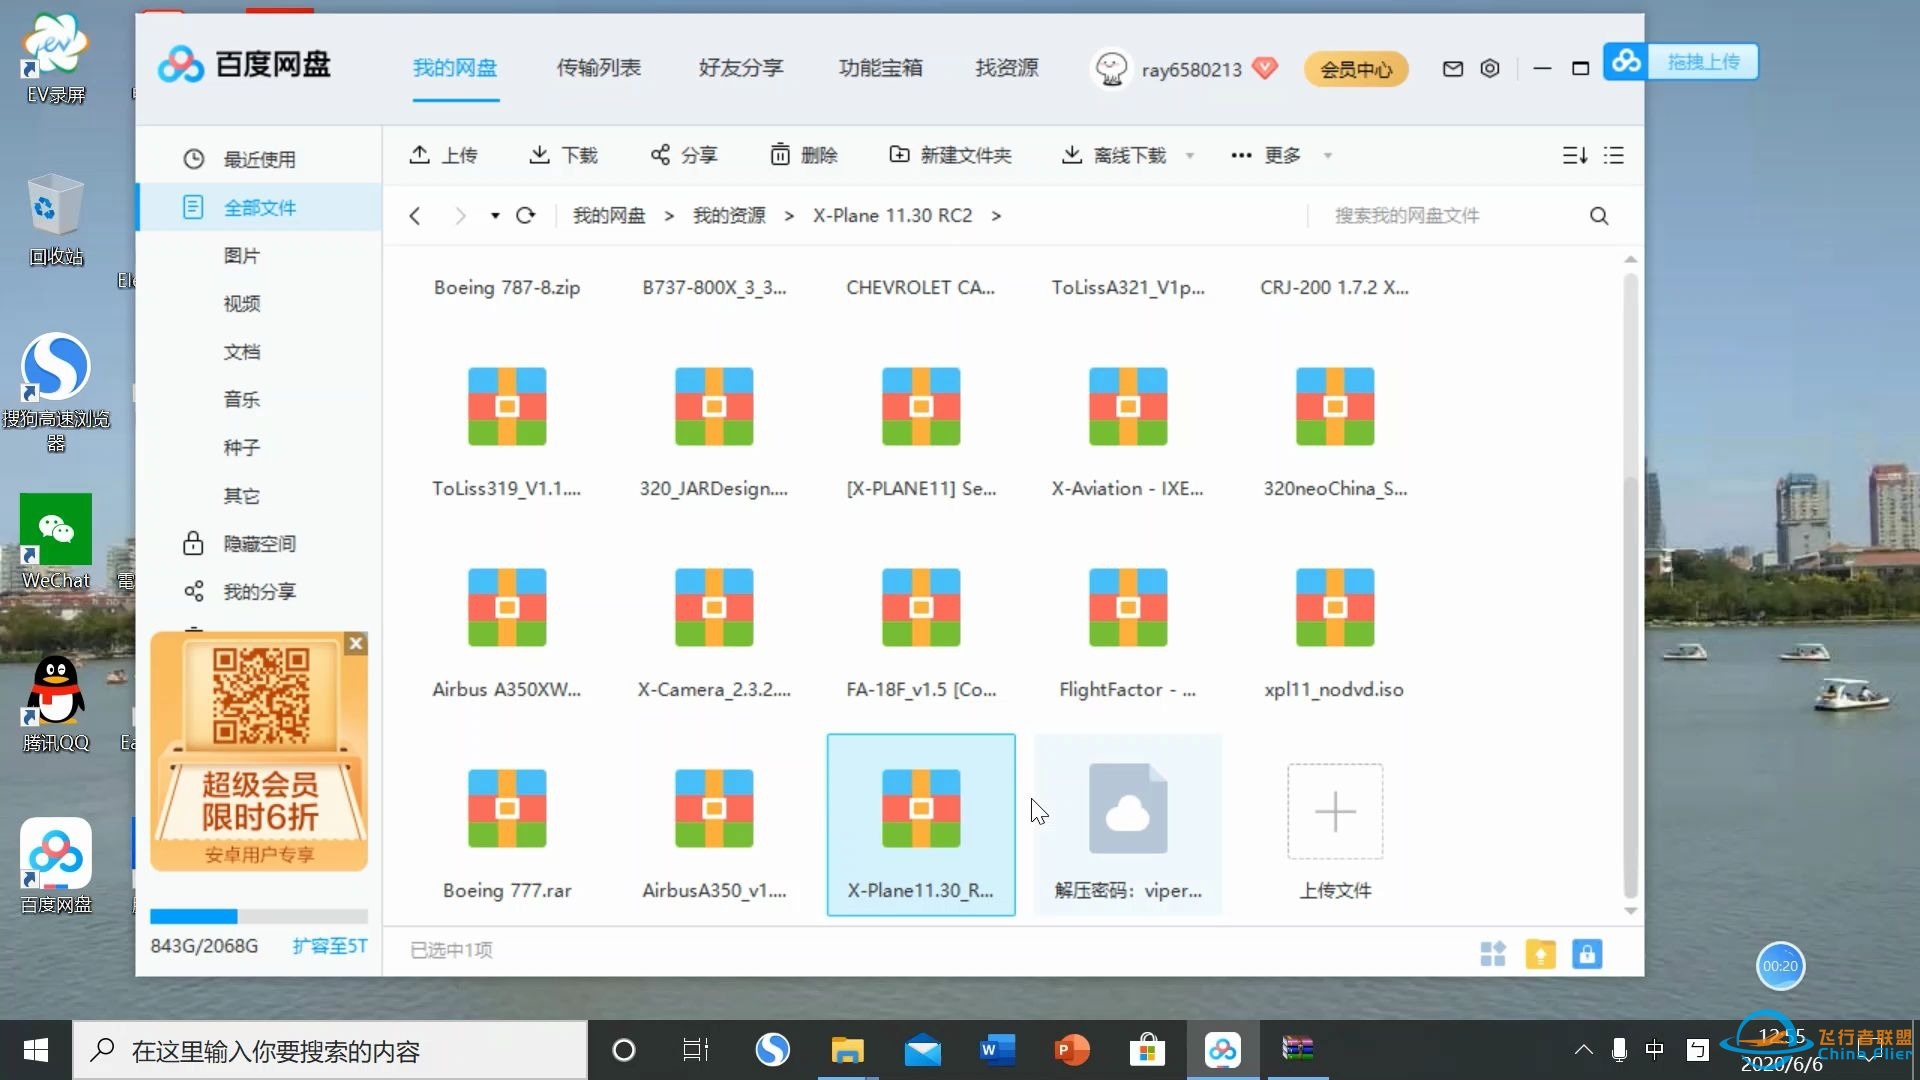
Task: Go forward with the right arrow
Action: [460, 216]
